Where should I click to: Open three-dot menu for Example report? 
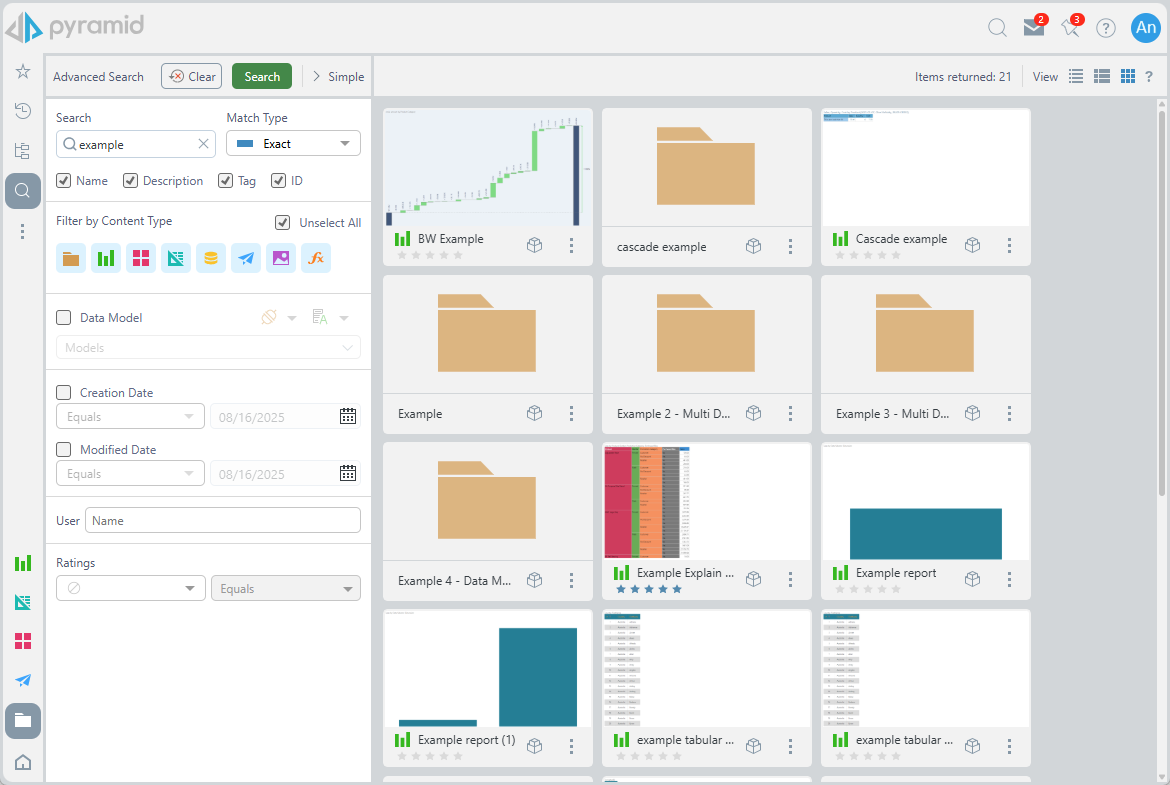click(1009, 579)
